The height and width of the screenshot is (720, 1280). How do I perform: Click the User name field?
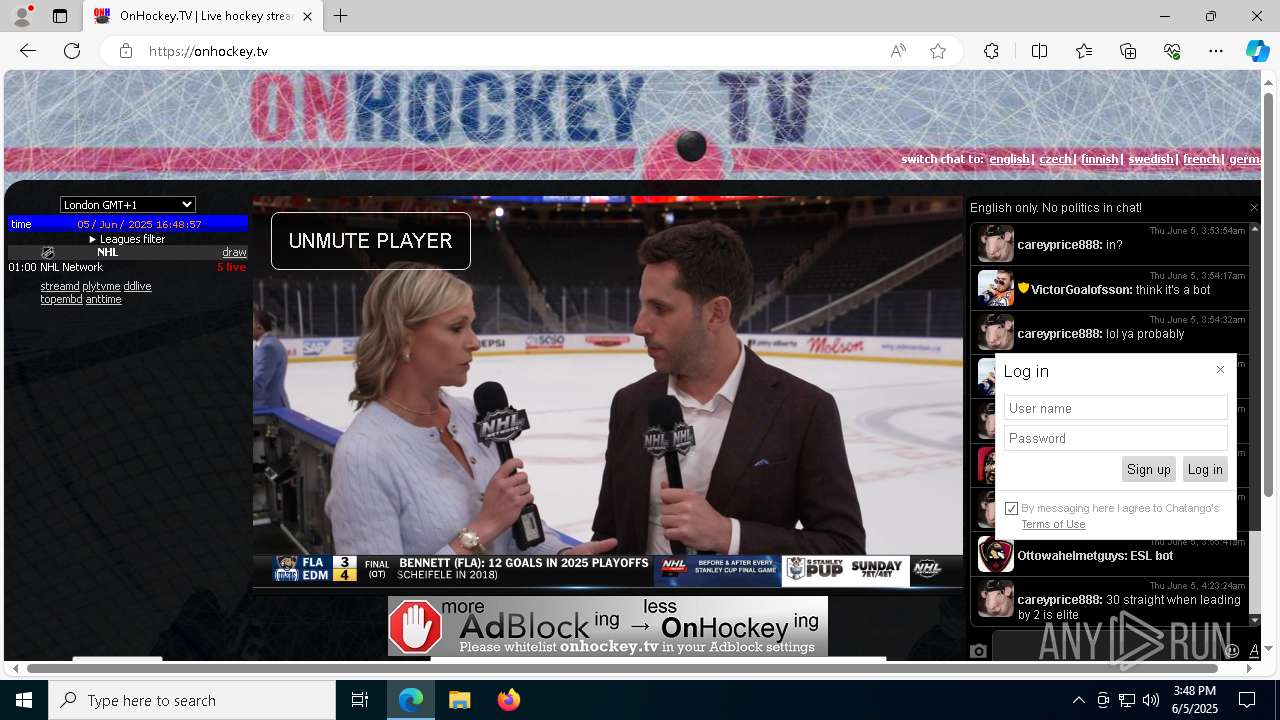[1115, 408]
